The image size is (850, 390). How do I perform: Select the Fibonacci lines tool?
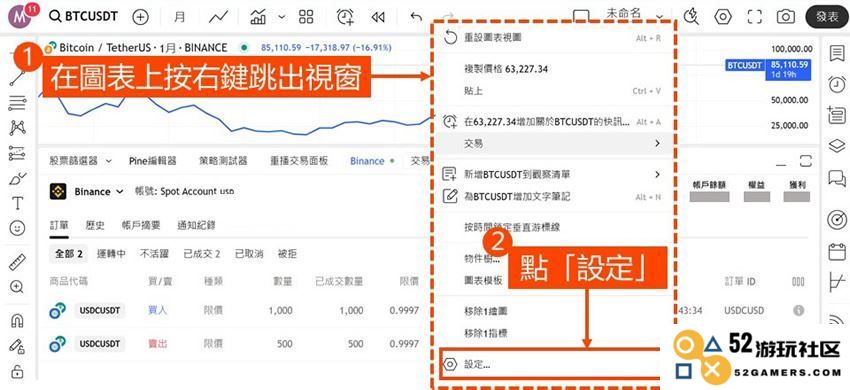[17, 103]
